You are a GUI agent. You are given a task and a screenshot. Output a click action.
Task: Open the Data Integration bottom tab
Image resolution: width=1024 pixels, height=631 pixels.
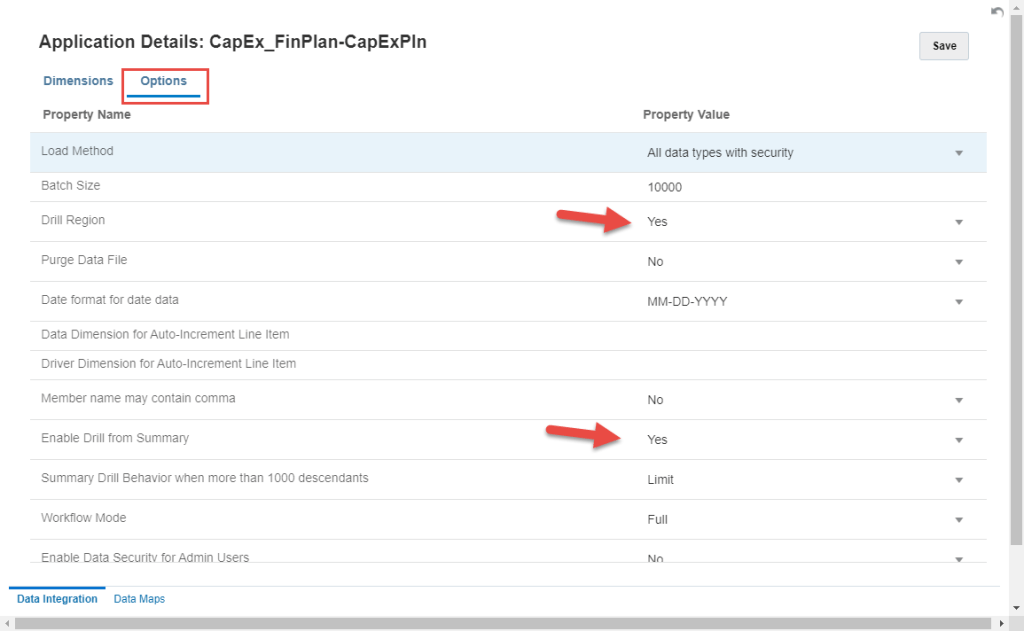point(57,599)
